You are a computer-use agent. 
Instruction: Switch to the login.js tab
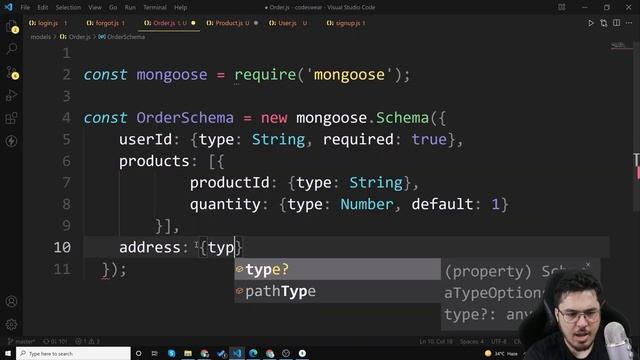tap(48, 23)
